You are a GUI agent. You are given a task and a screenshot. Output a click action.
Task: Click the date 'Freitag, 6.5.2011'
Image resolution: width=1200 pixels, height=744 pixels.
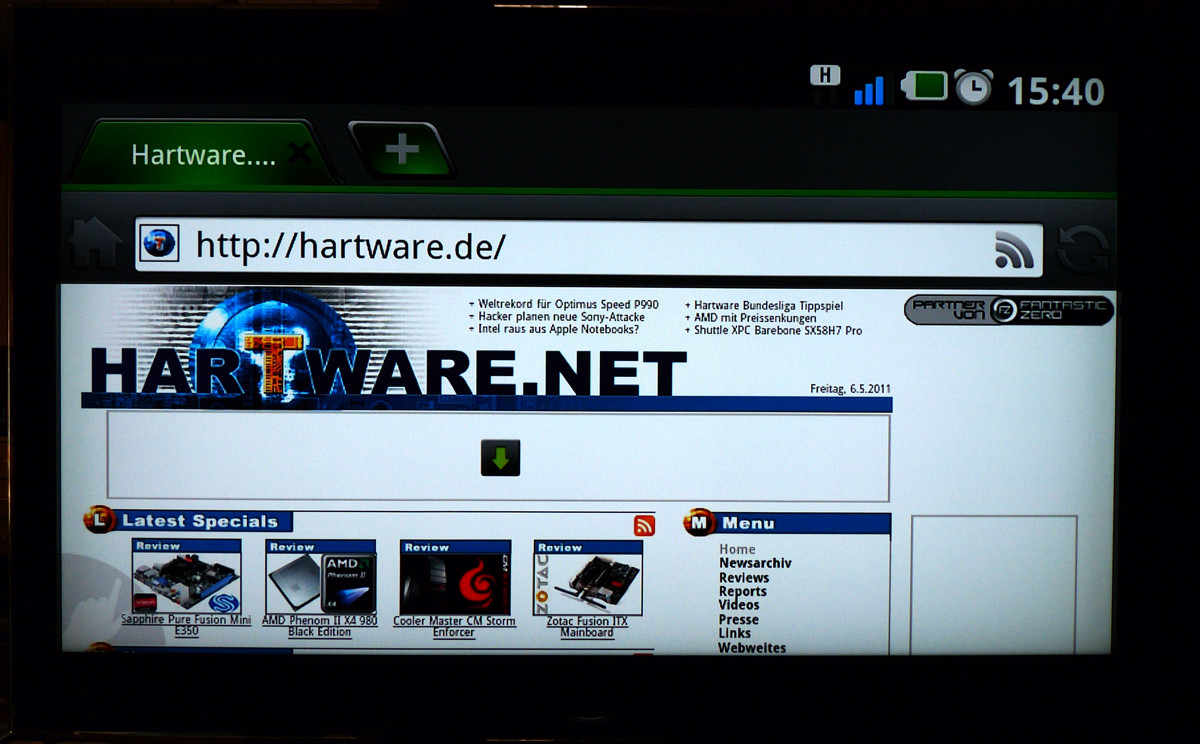pos(850,389)
